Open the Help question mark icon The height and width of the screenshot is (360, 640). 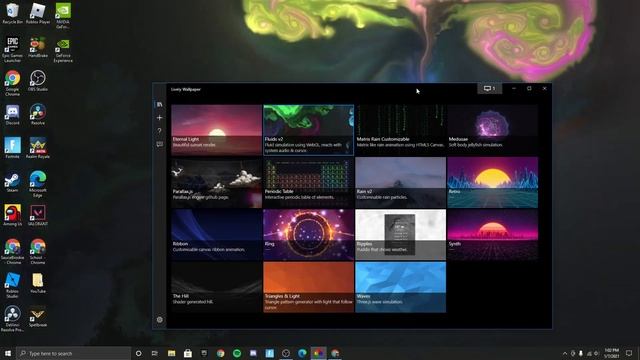pyautogui.click(x=160, y=131)
